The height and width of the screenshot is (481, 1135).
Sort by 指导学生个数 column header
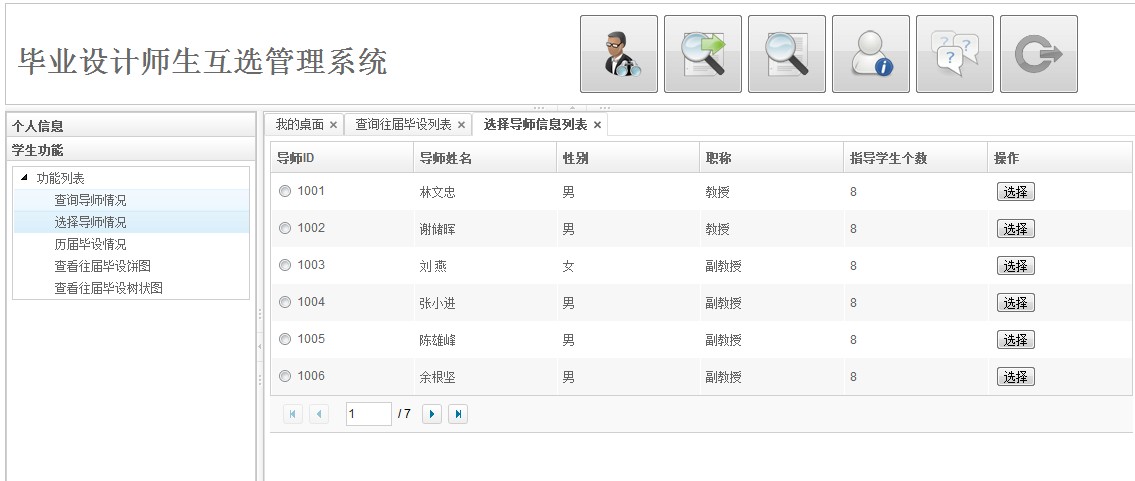(x=915, y=158)
